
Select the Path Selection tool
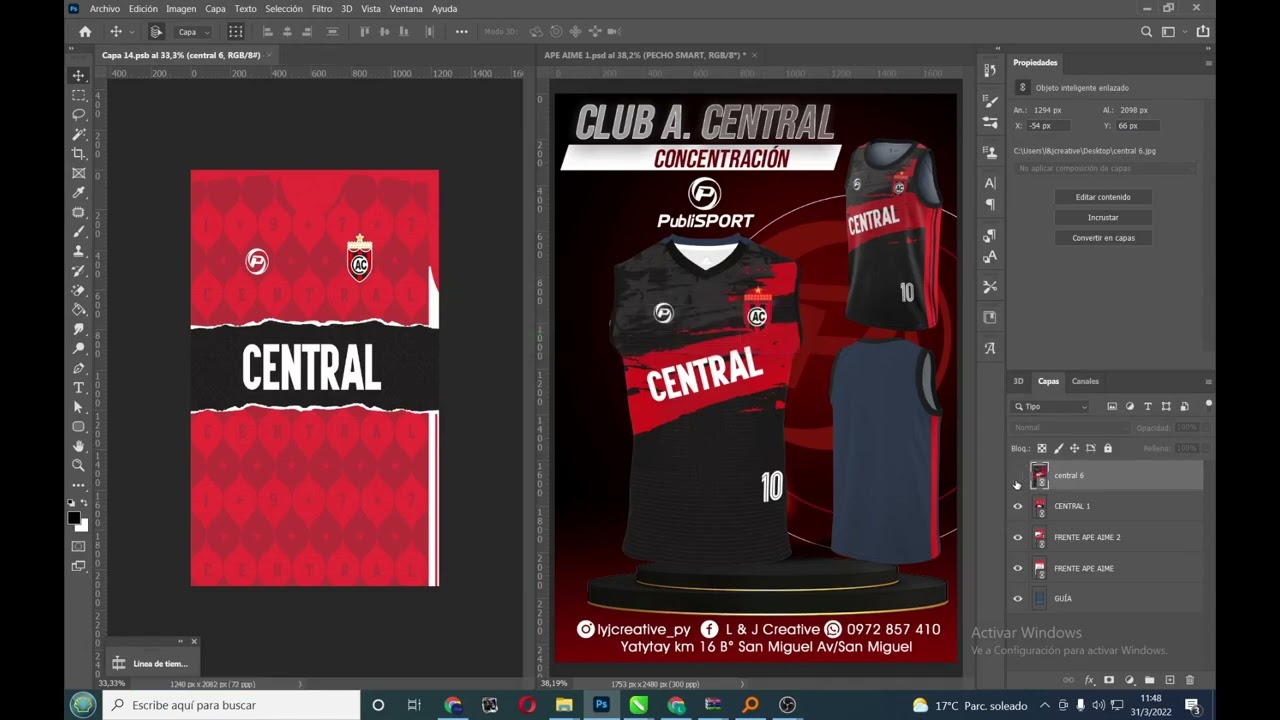pyautogui.click(x=78, y=407)
